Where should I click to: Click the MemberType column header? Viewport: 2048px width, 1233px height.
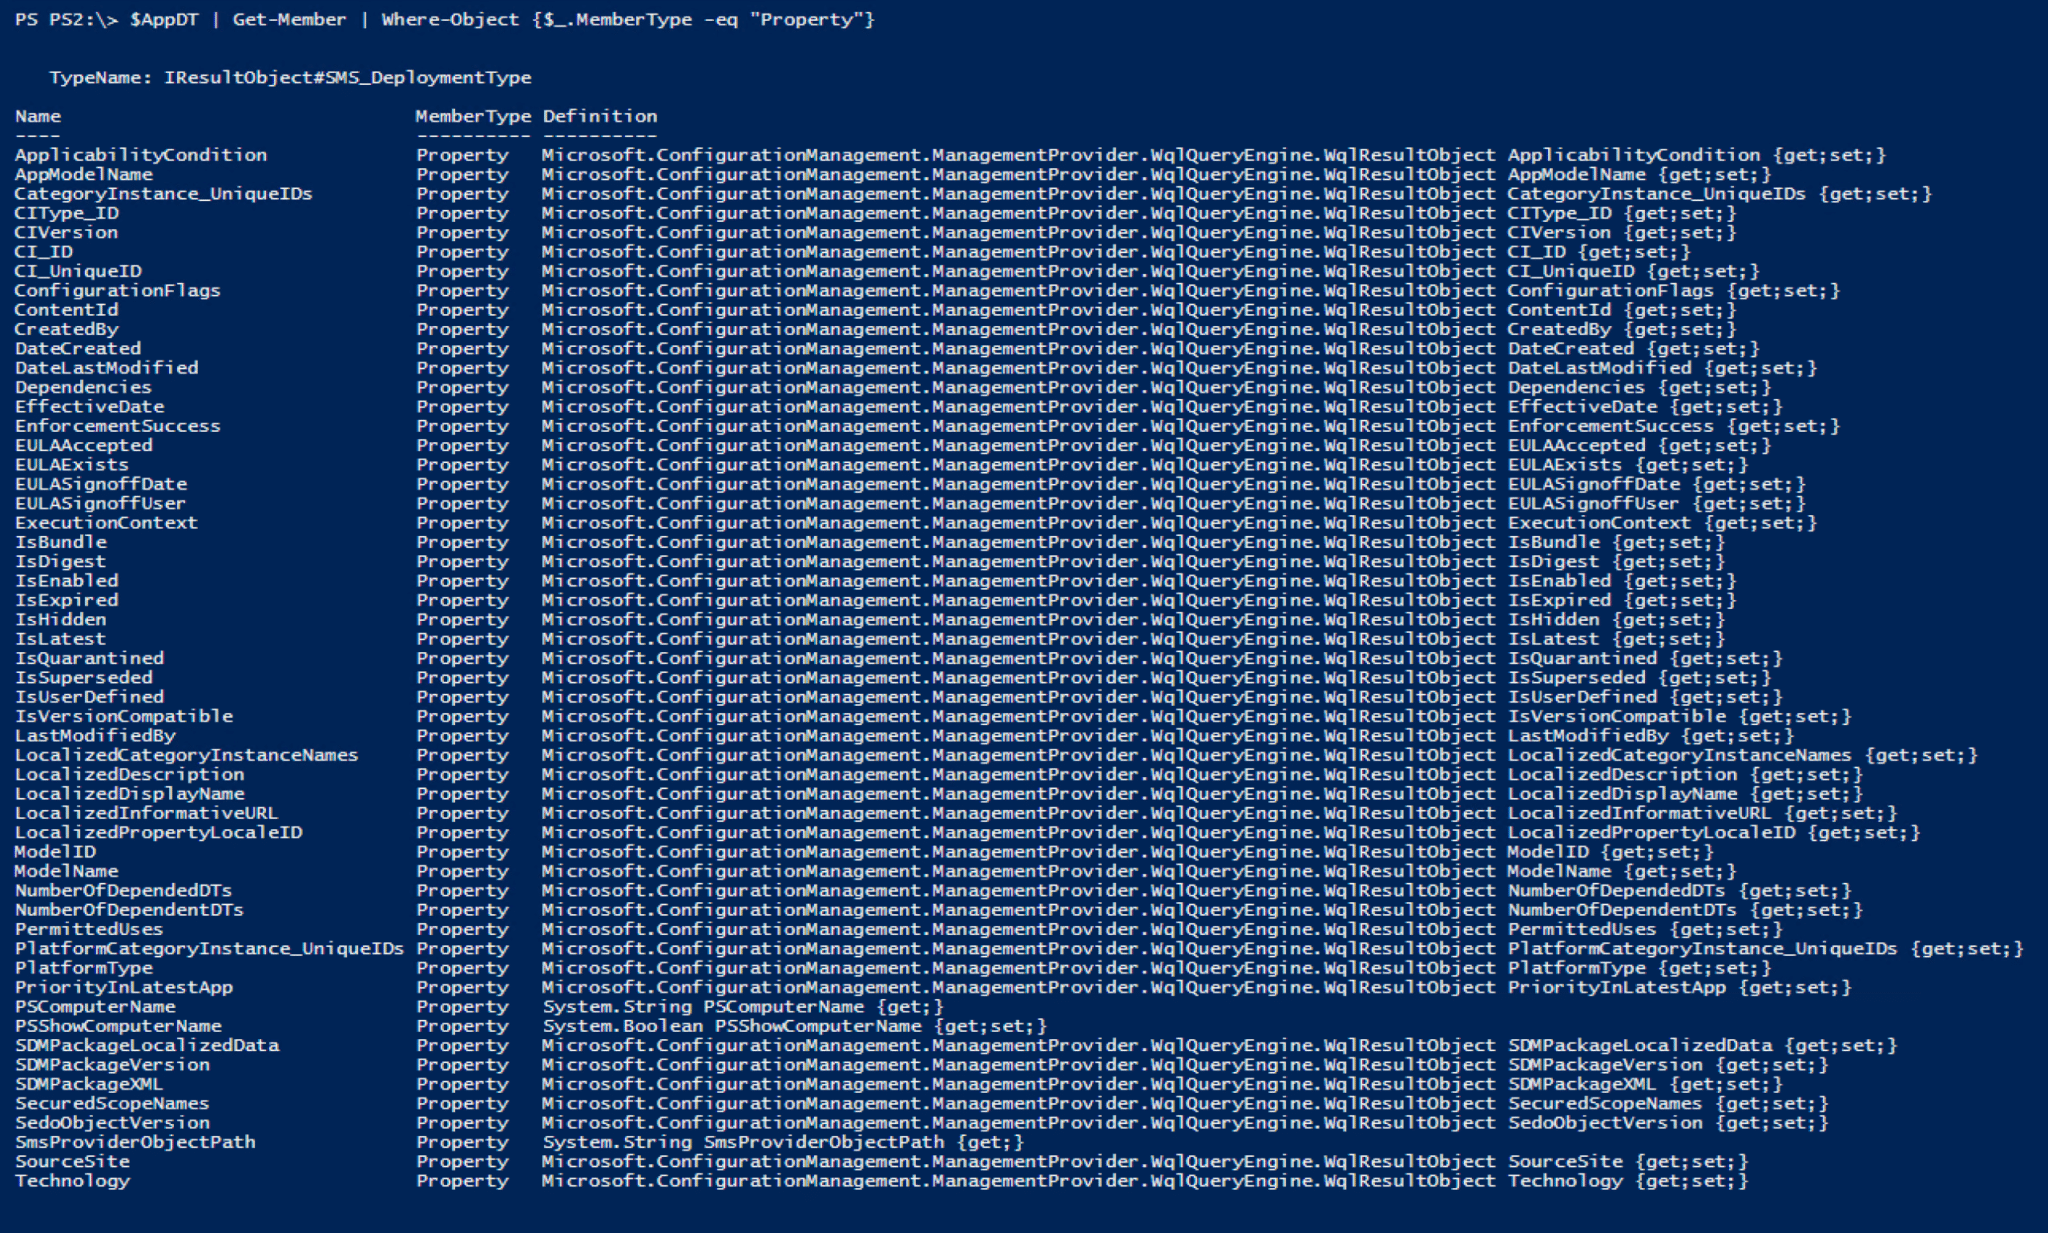[x=472, y=116]
